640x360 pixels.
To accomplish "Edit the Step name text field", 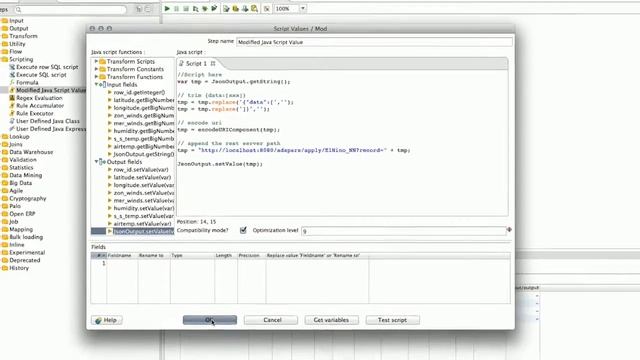I will pyautogui.click(x=374, y=42).
